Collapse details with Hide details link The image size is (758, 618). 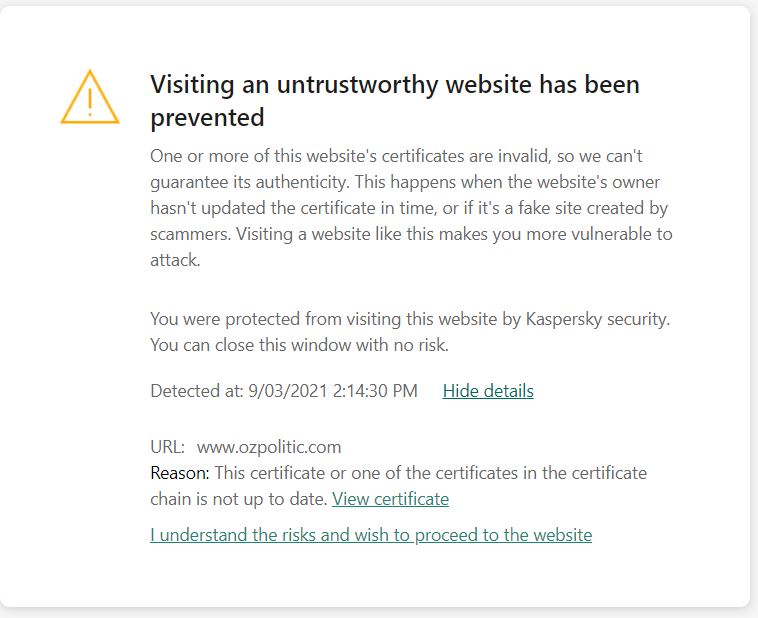pyautogui.click(x=488, y=391)
